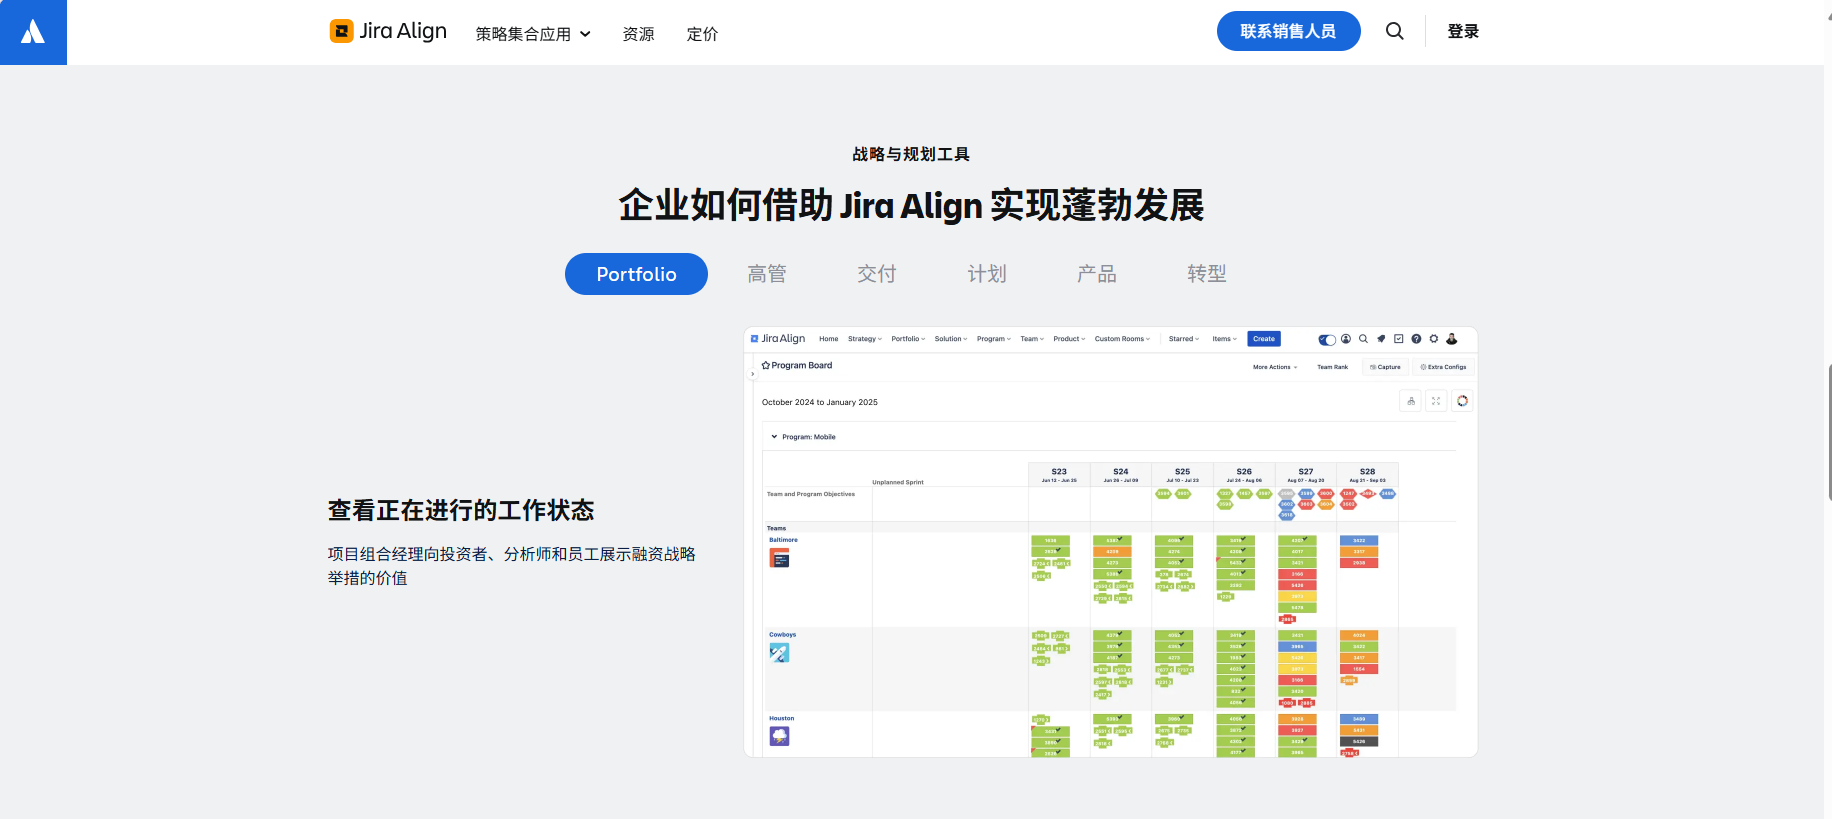The height and width of the screenshot is (819, 1832).
Task: Click the star icon beside Program Board
Action: click(766, 366)
